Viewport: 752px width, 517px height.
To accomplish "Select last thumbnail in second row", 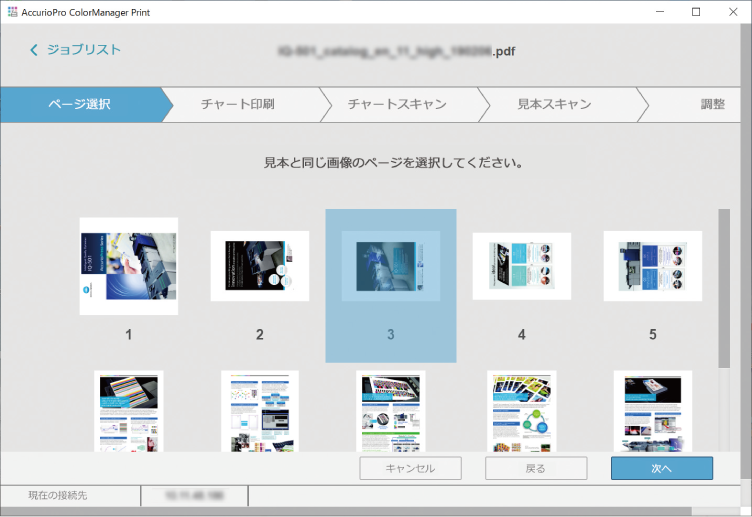I will pos(653,410).
